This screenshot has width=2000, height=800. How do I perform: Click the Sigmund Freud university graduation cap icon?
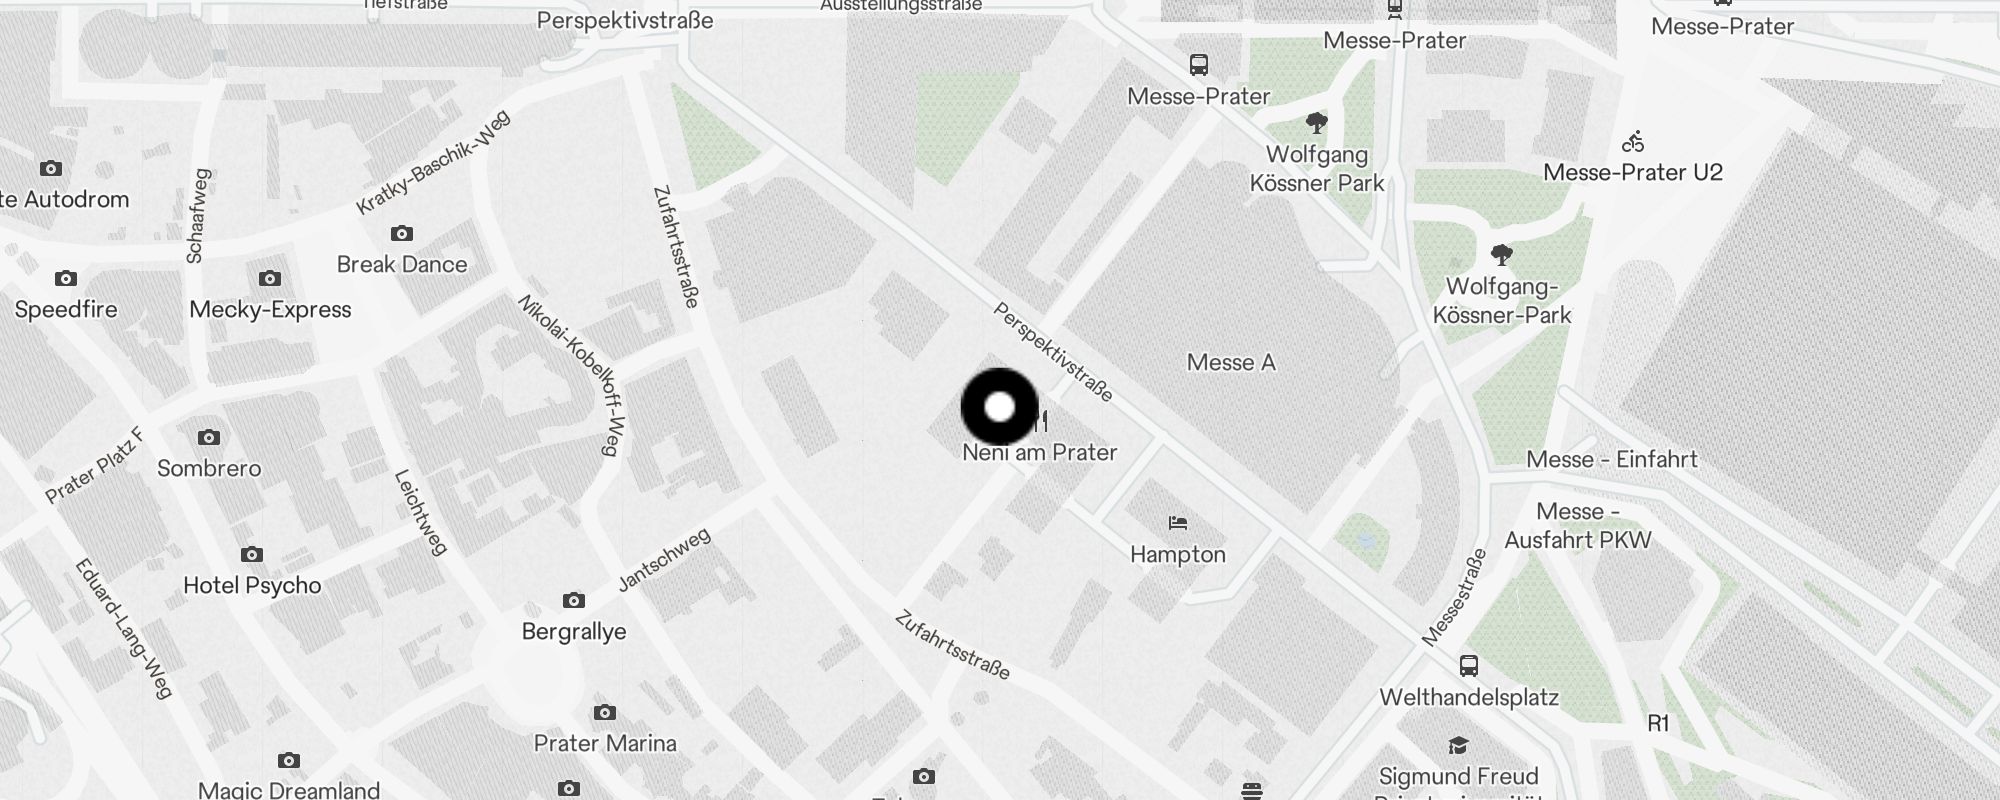tap(1458, 745)
